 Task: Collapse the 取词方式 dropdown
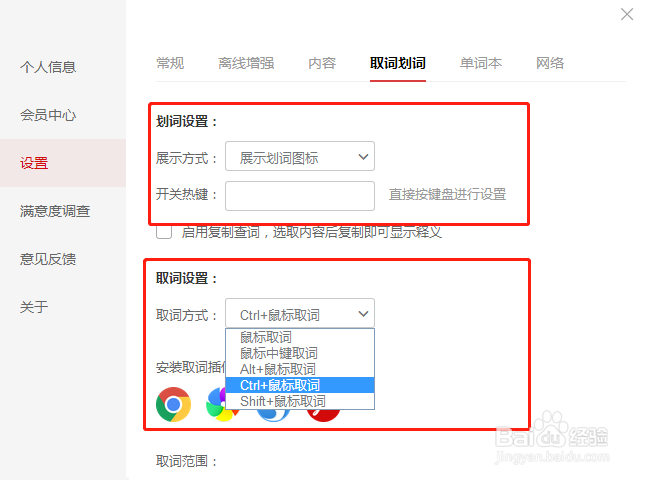tap(300, 313)
